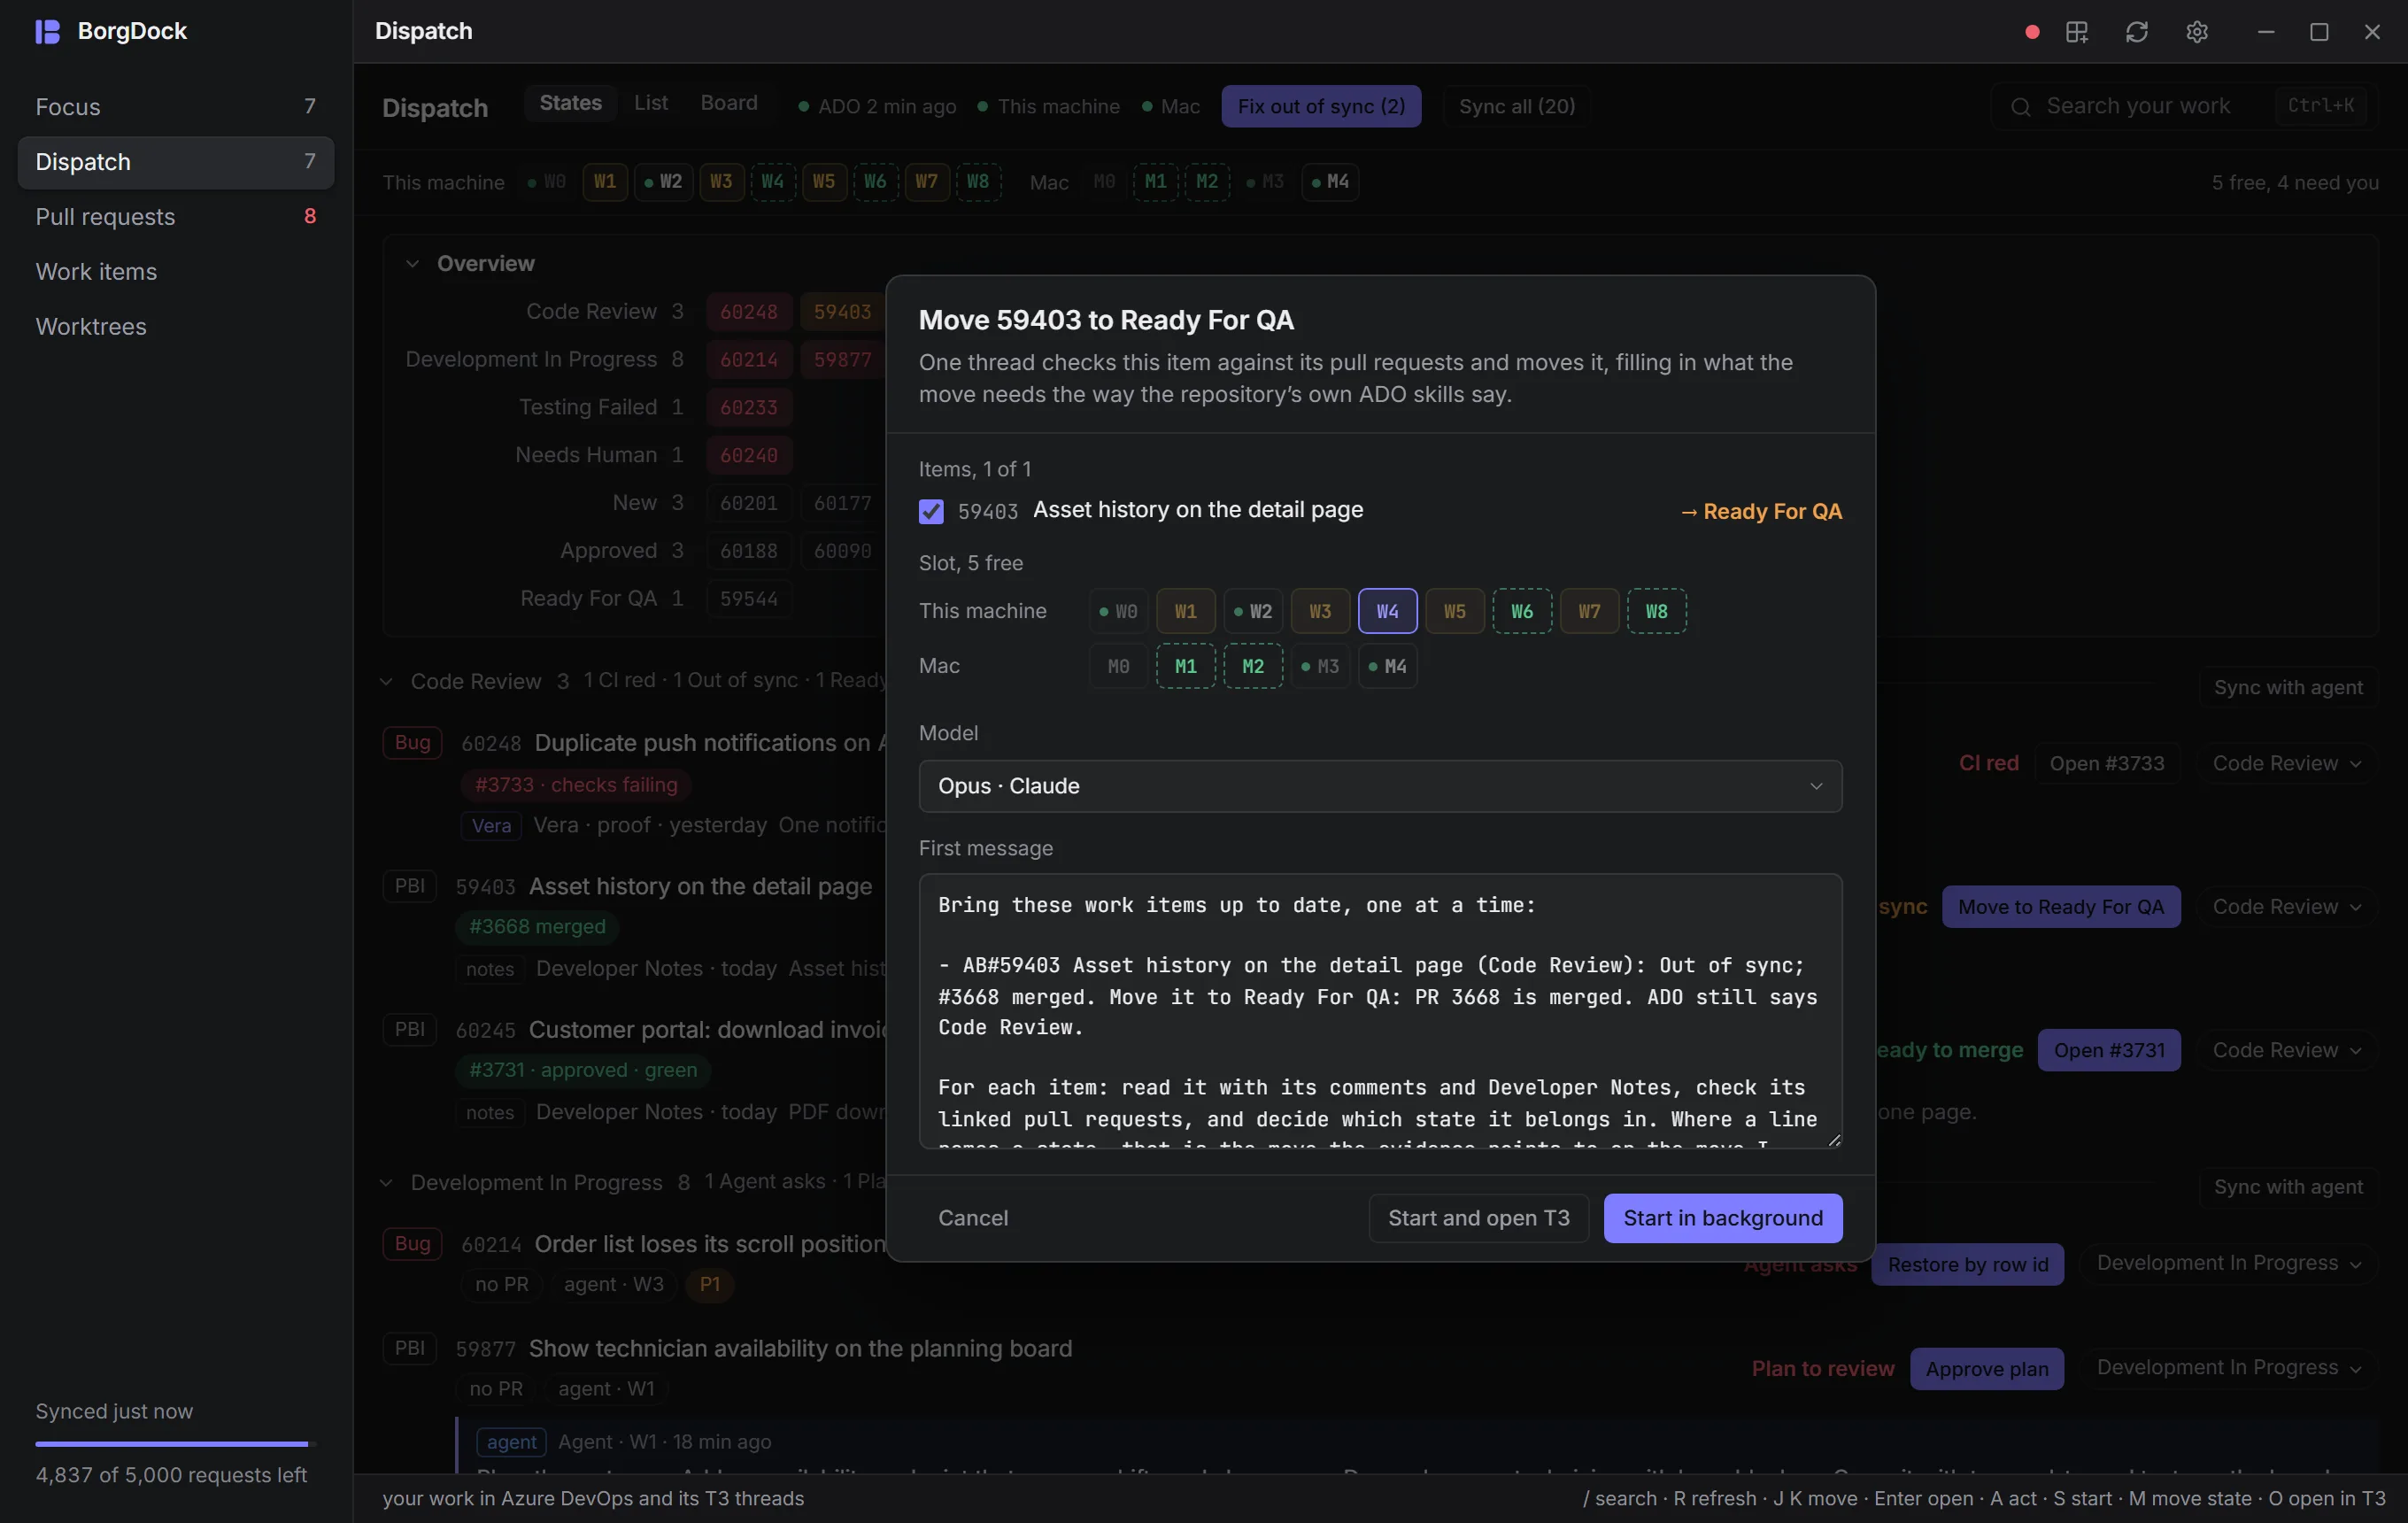Click Sync all (20) button
This screenshot has width=2408, height=1523.
[1516, 106]
